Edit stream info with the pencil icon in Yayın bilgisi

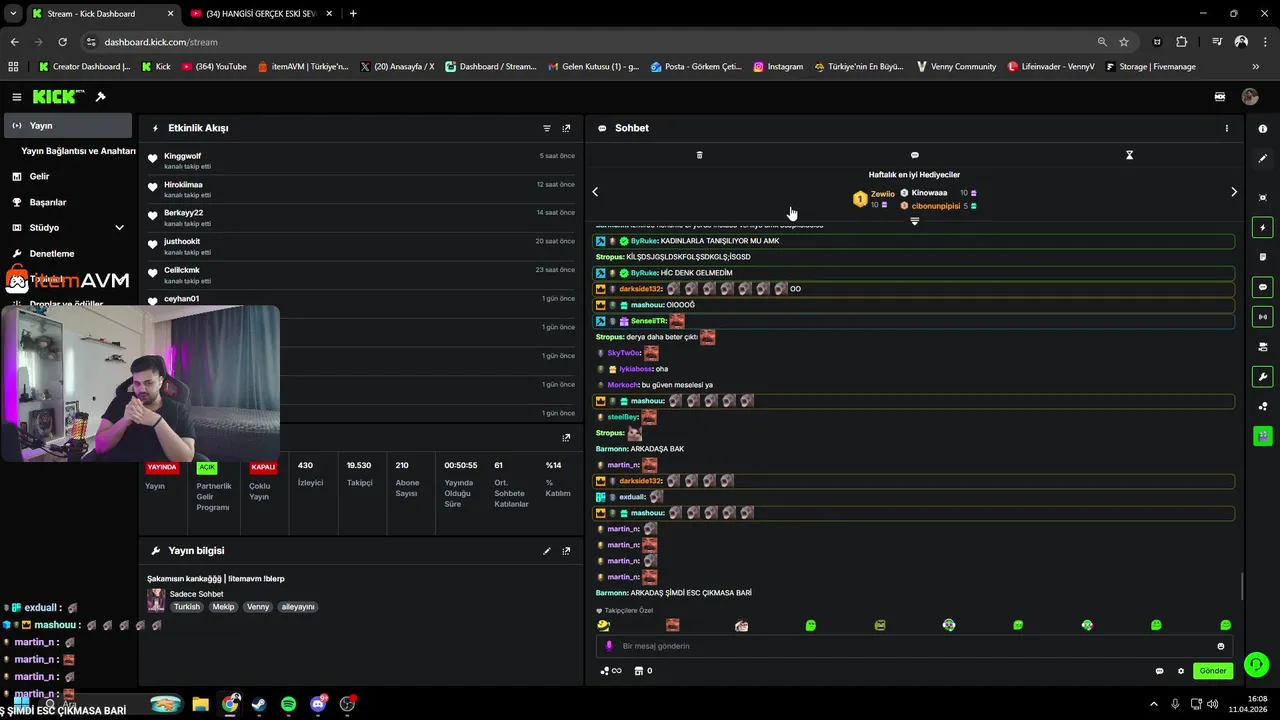coord(547,551)
